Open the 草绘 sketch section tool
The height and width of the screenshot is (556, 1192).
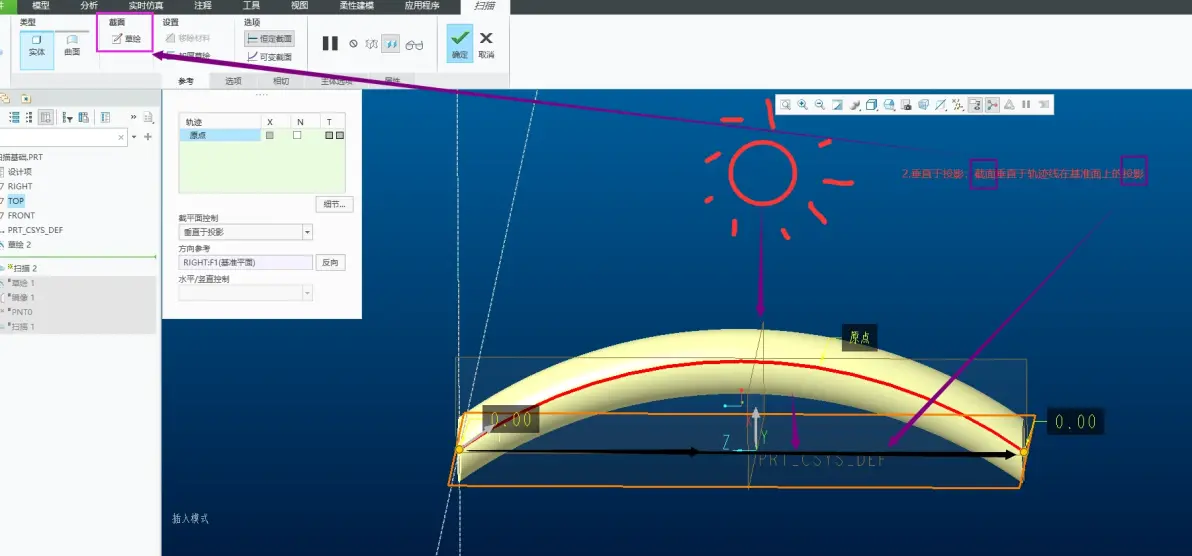coord(126,38)
